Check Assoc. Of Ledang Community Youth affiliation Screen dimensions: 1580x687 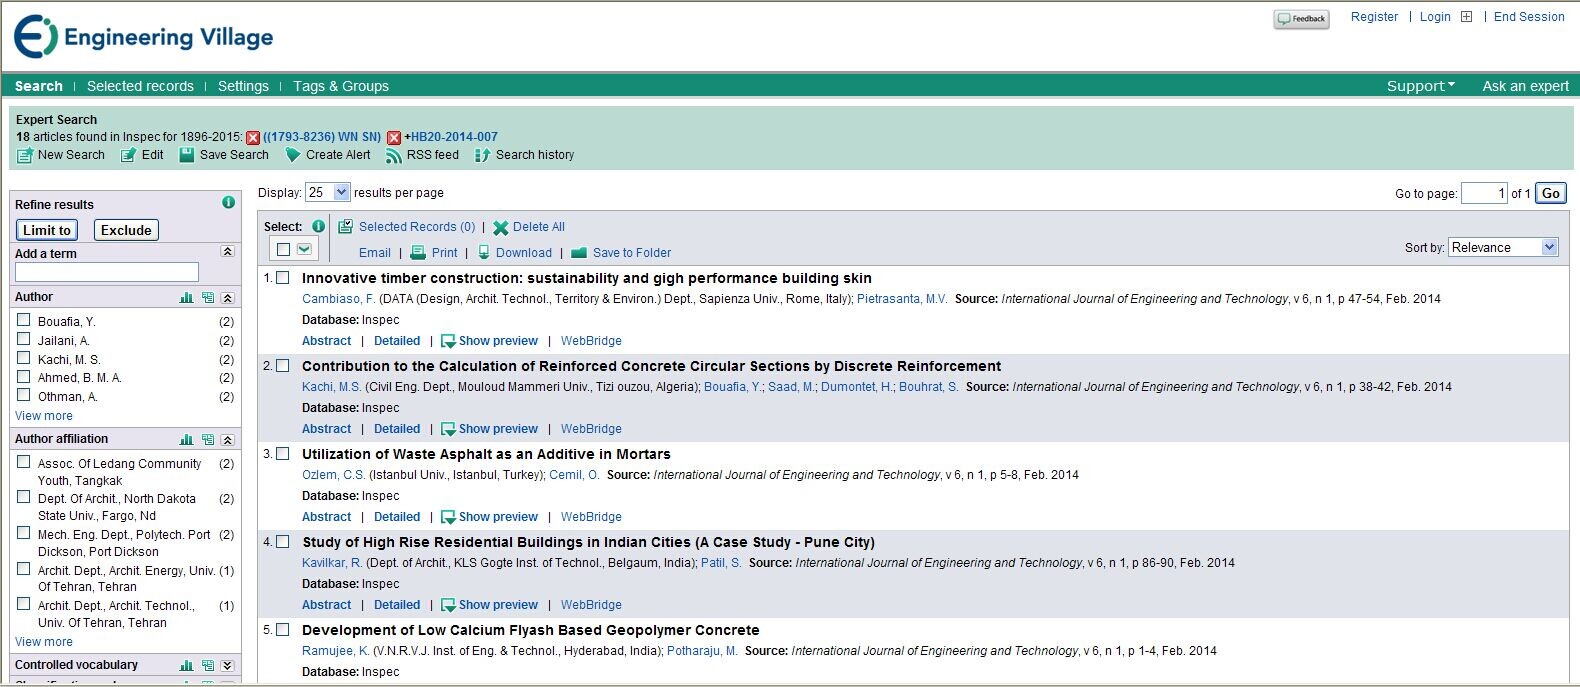point(24,462)
